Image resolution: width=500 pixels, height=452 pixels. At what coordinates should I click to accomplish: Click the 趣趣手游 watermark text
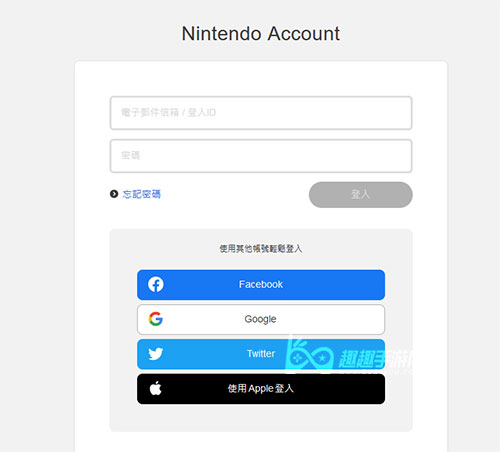pos(375,359)
